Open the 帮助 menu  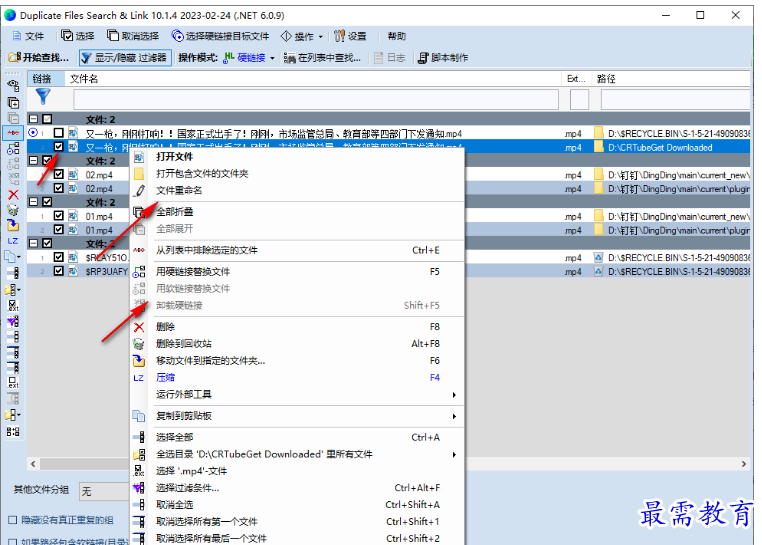(396, 36)
